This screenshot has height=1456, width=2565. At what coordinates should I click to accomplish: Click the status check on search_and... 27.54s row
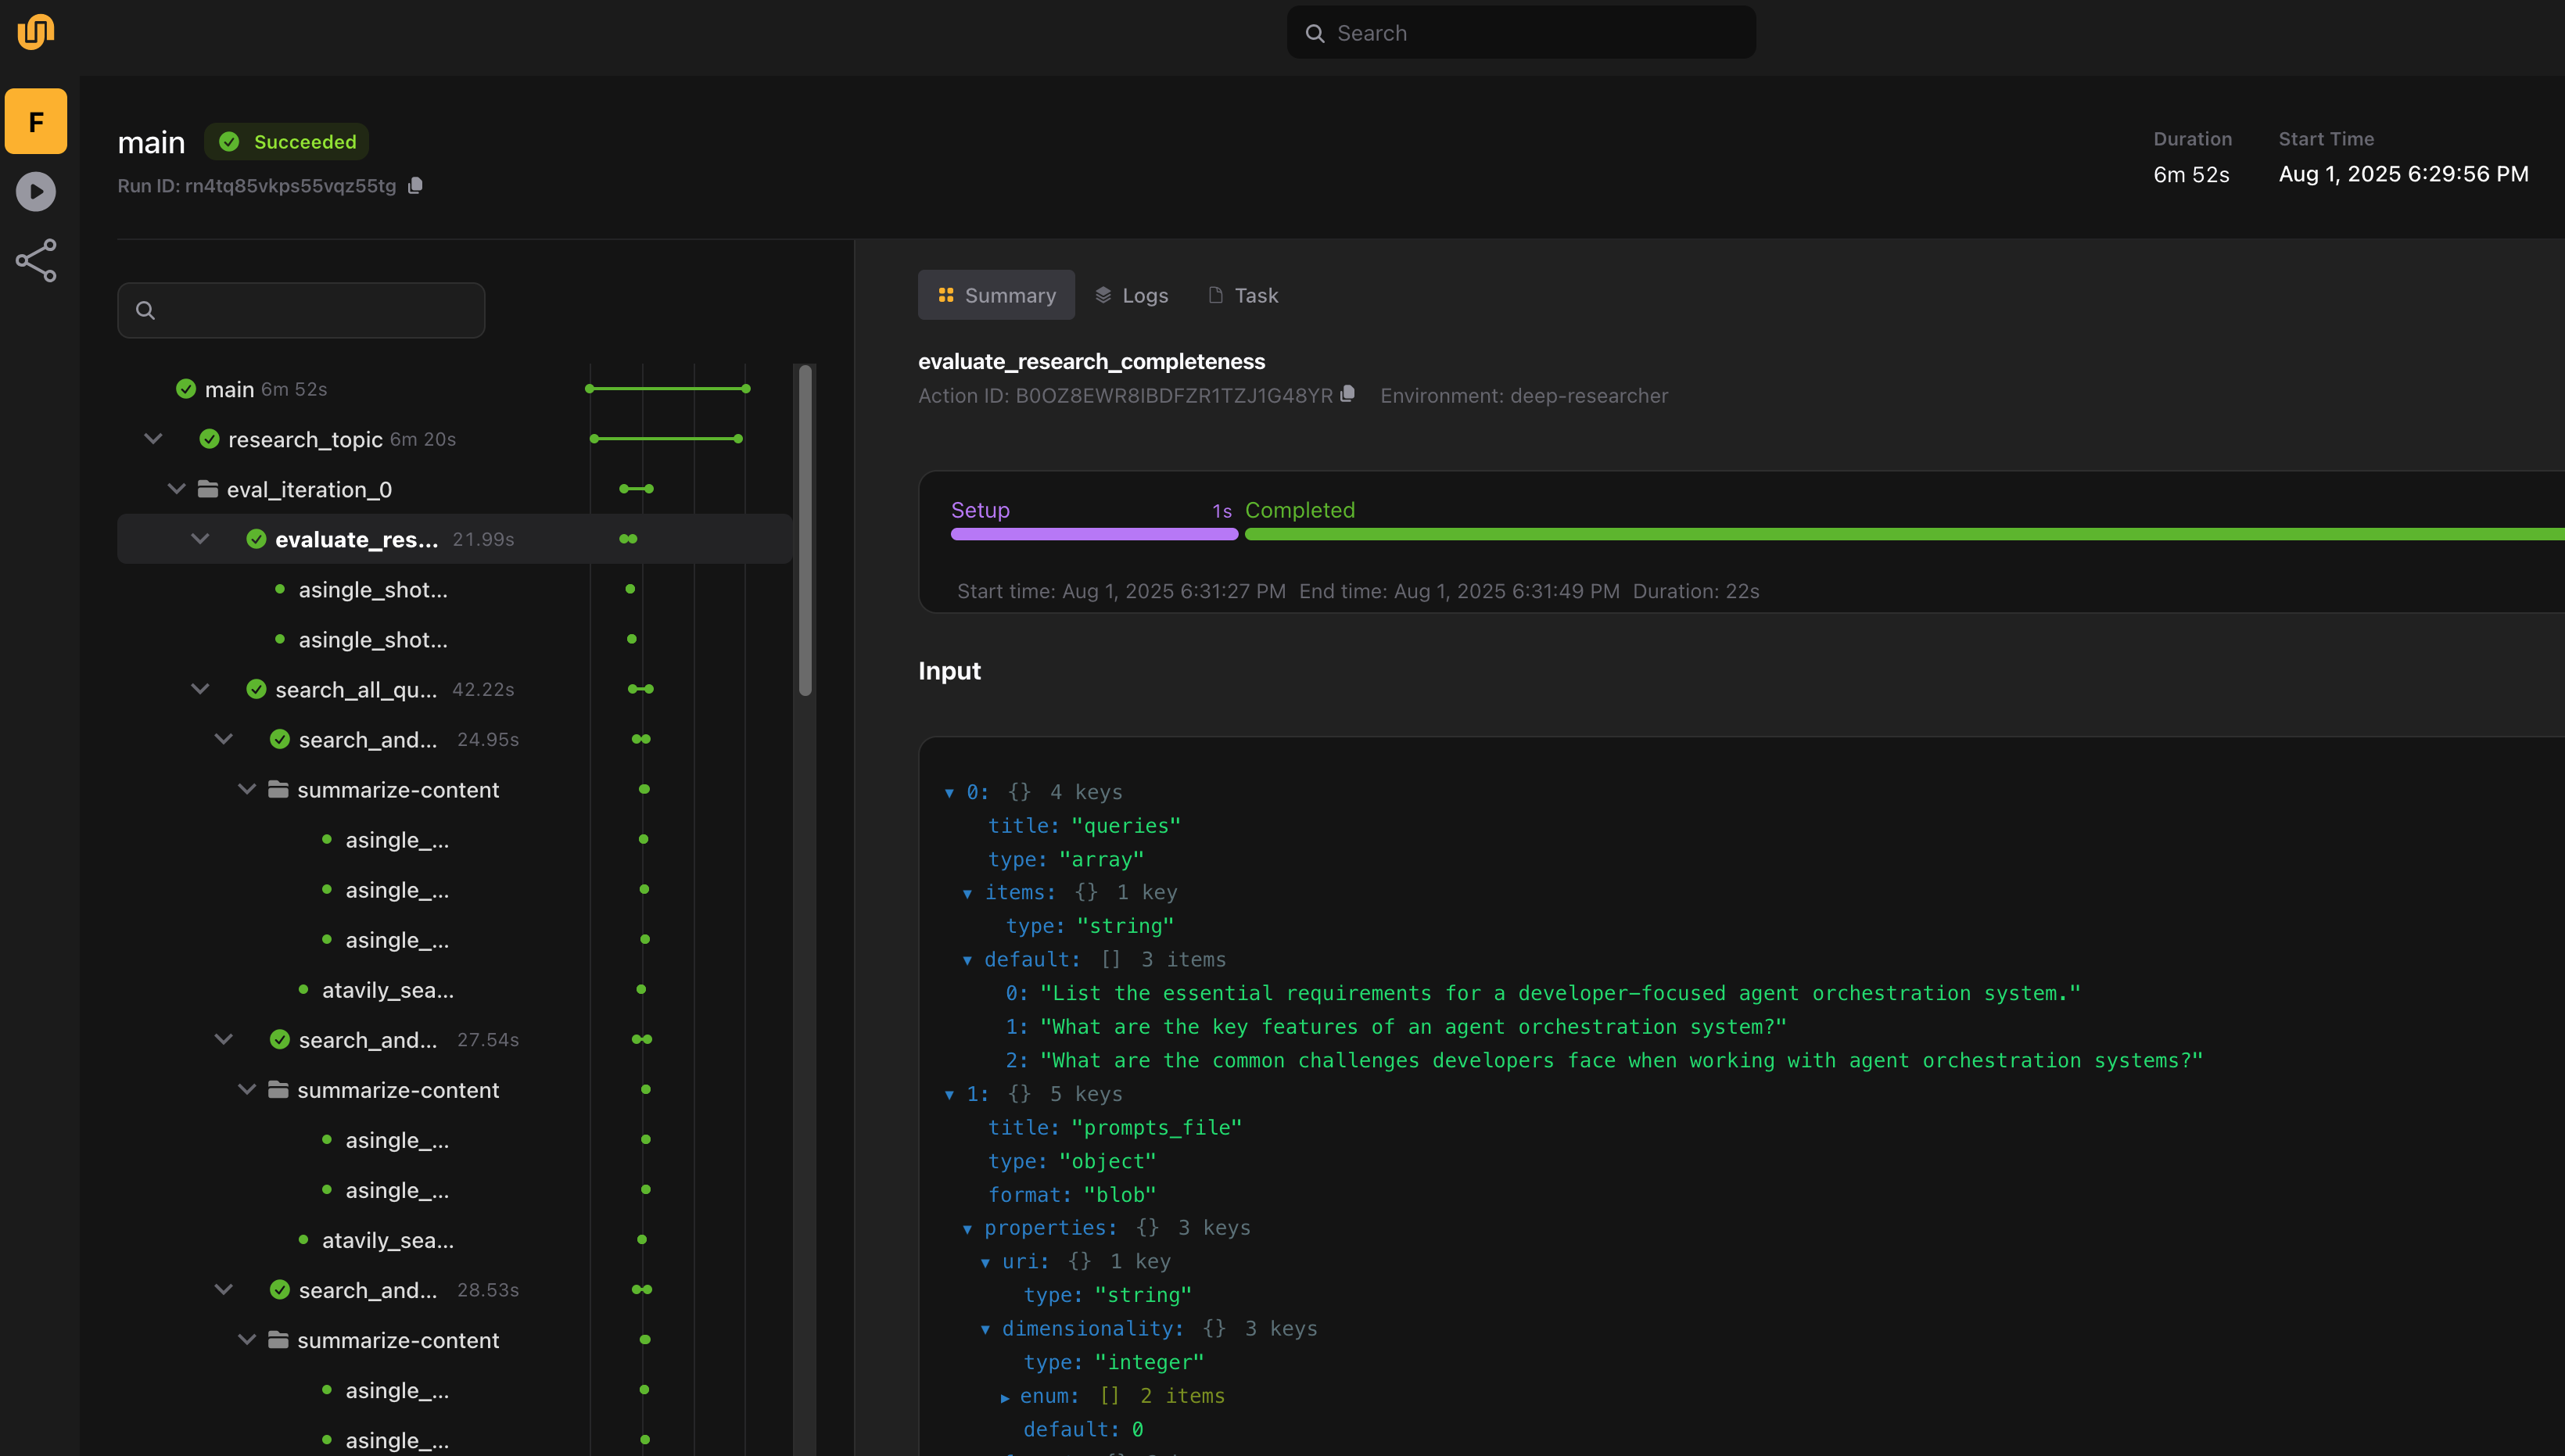click(x=280, y=1039)
